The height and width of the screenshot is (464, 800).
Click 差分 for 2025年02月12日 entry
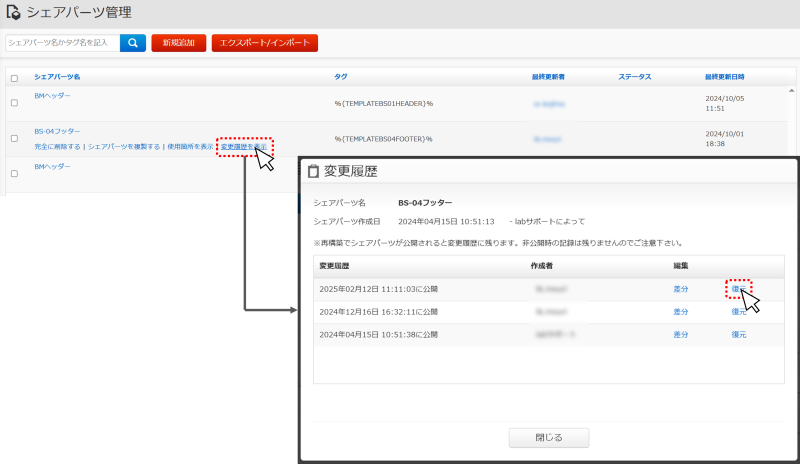coord(681,289)
